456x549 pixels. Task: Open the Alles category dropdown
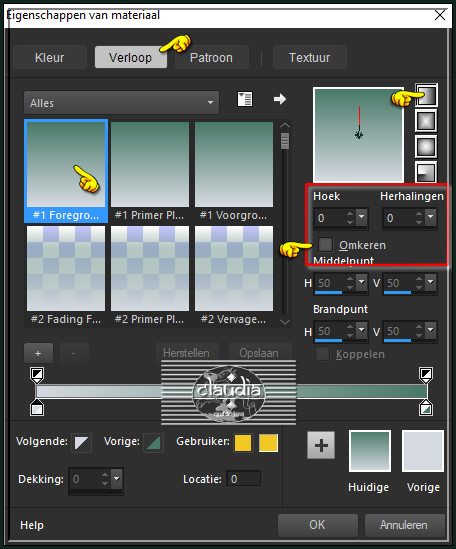point(122,103)
